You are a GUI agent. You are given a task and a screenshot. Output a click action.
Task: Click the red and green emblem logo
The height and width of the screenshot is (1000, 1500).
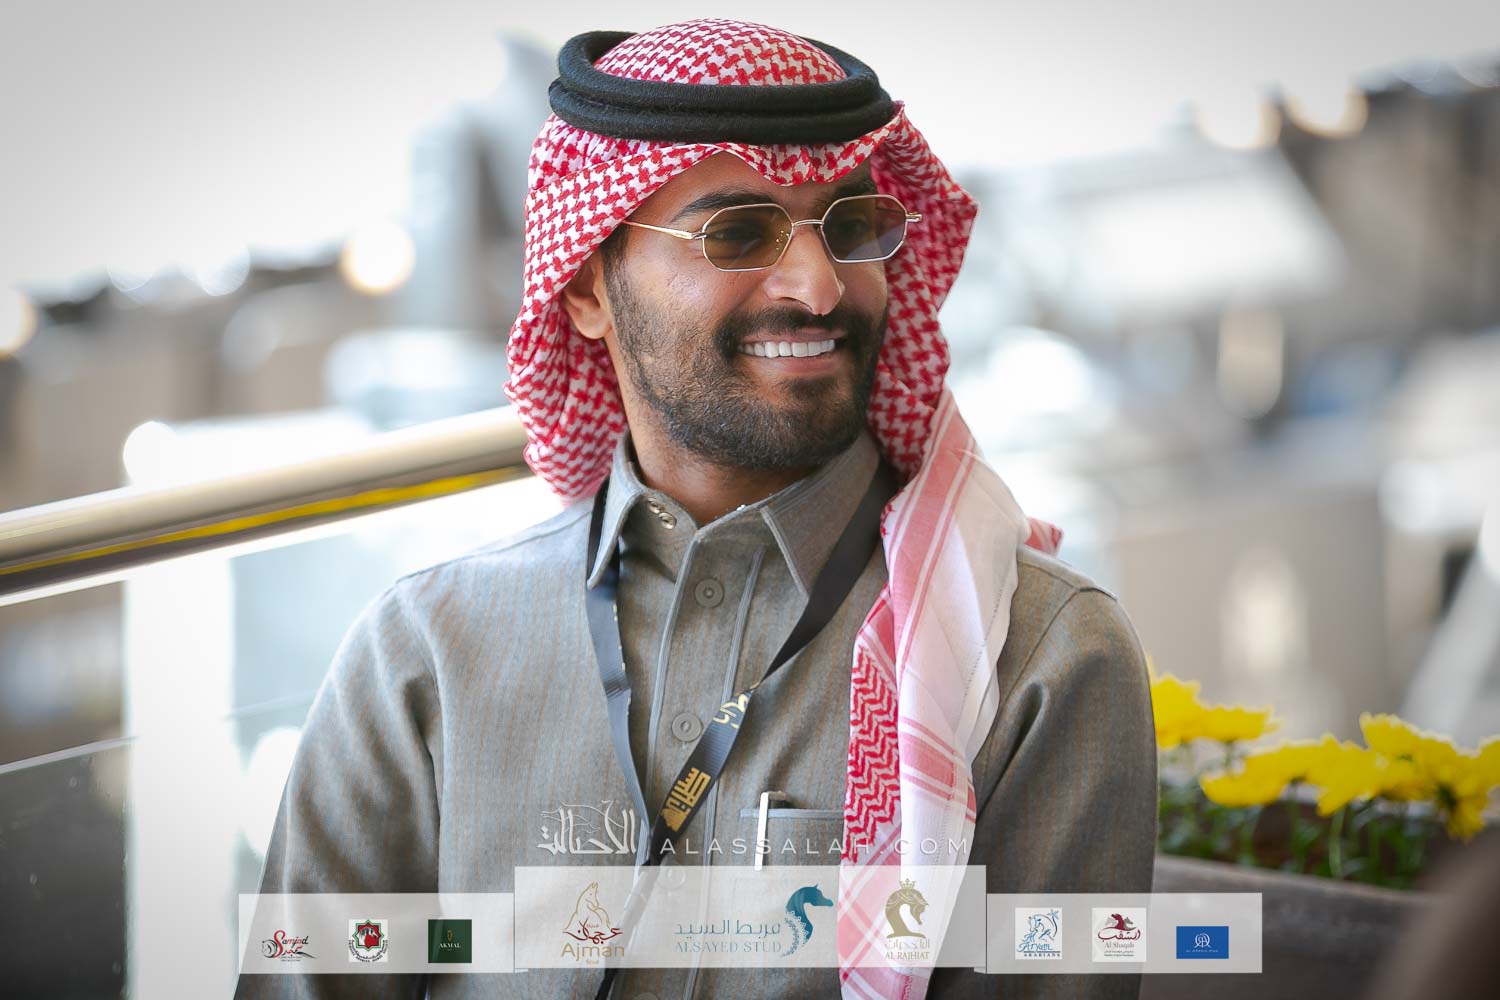(x=366, y=940)
